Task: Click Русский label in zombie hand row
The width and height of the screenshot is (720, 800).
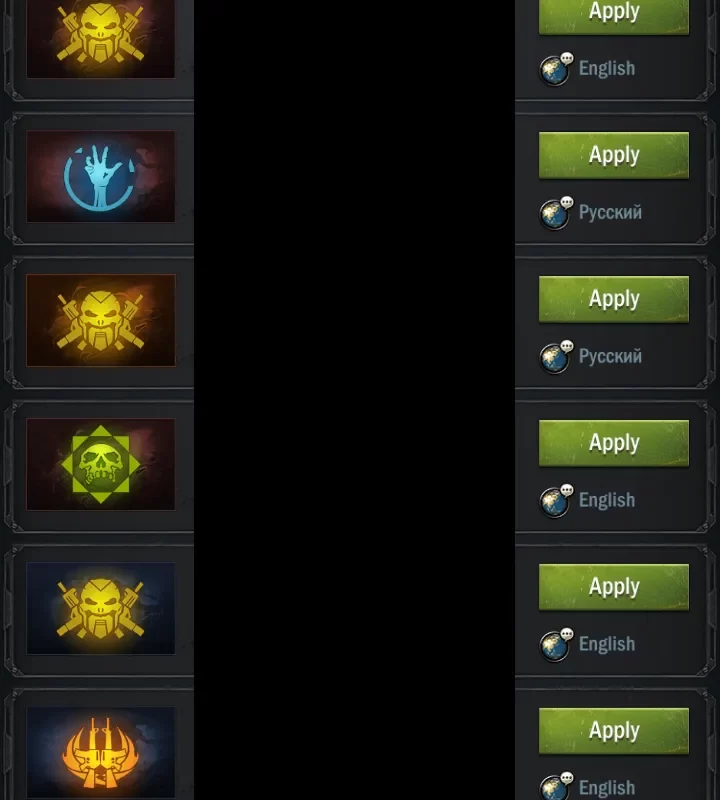Action: 610,212
